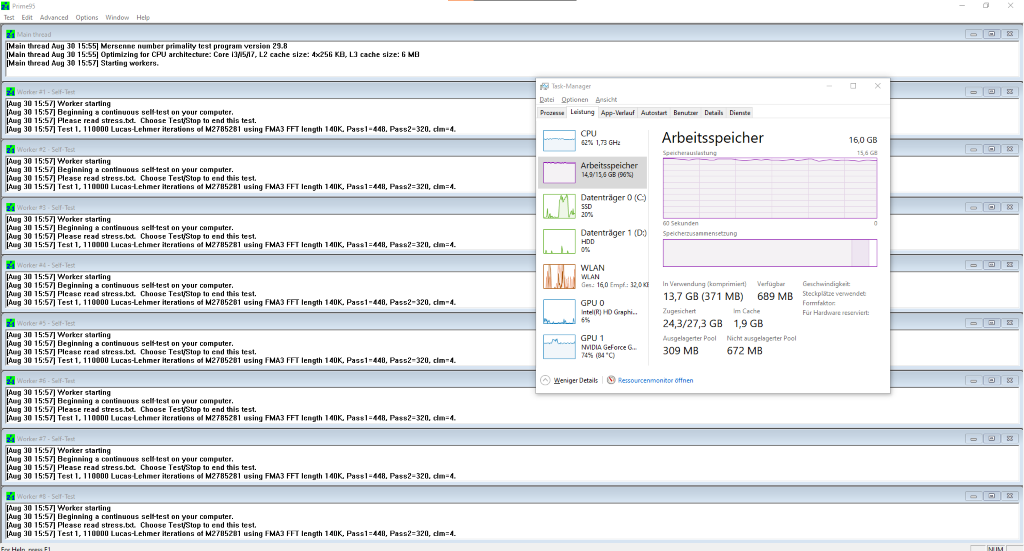Click the '672 MB' Nicht ausgelagerter Pool value
The width and height of the screenshot is (1024, 551).
744,351
